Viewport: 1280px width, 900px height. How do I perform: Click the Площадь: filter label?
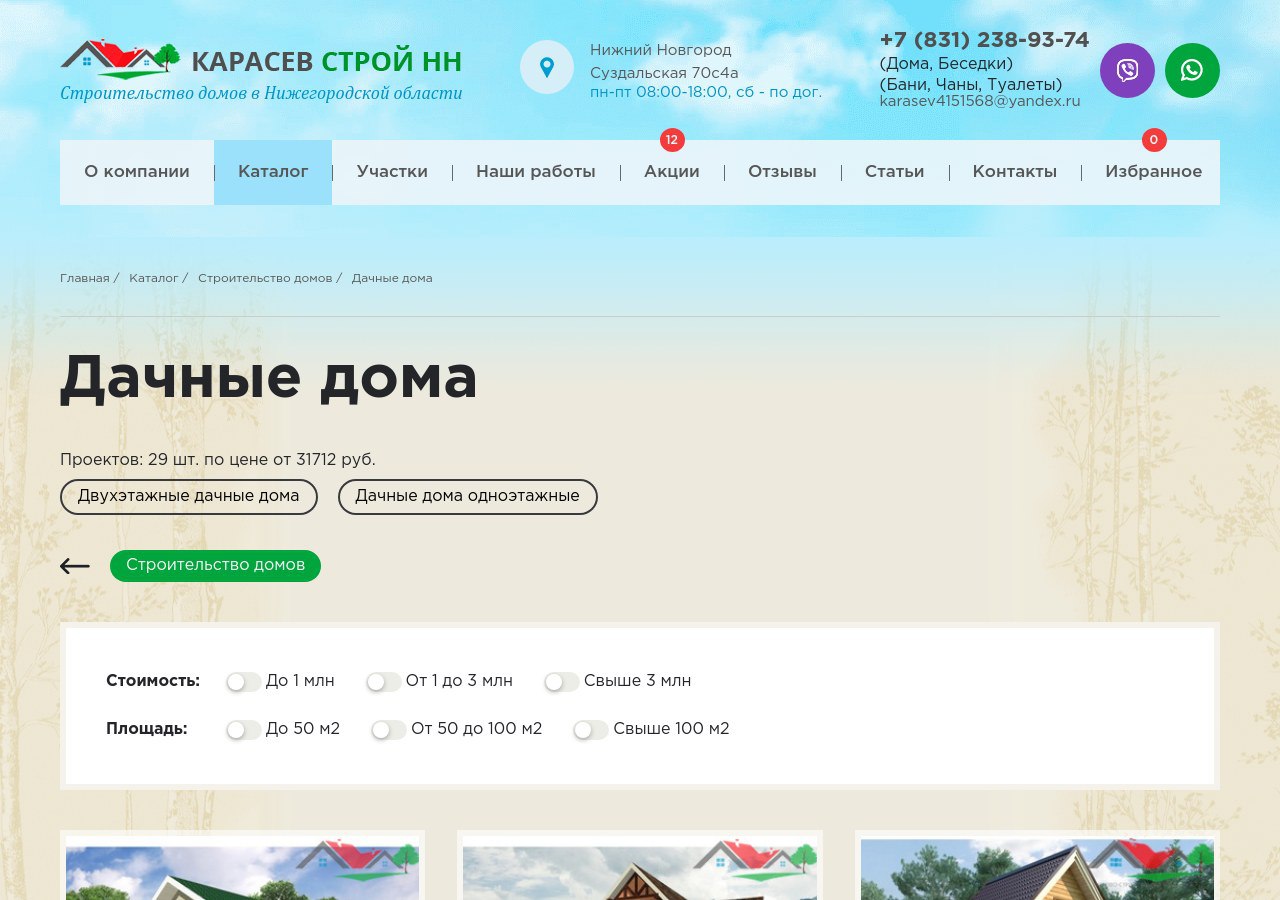point(147,729)
